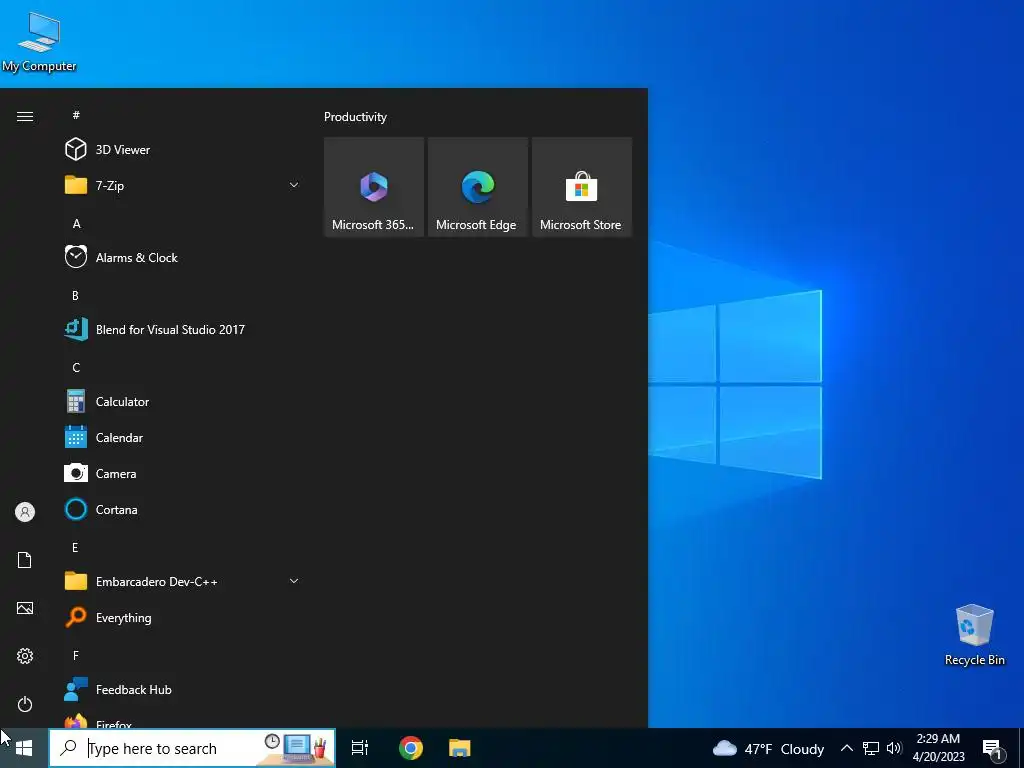
Task: Click the F letter group header
Action: coord(76,655)
